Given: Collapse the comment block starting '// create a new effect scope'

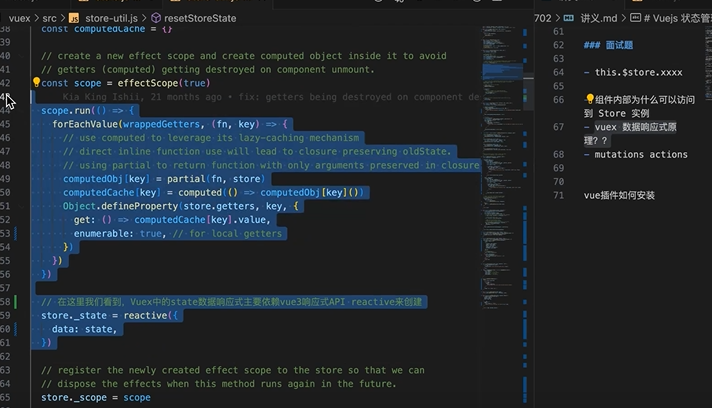Looking at the screenshot, I should (x=21, y=56).
